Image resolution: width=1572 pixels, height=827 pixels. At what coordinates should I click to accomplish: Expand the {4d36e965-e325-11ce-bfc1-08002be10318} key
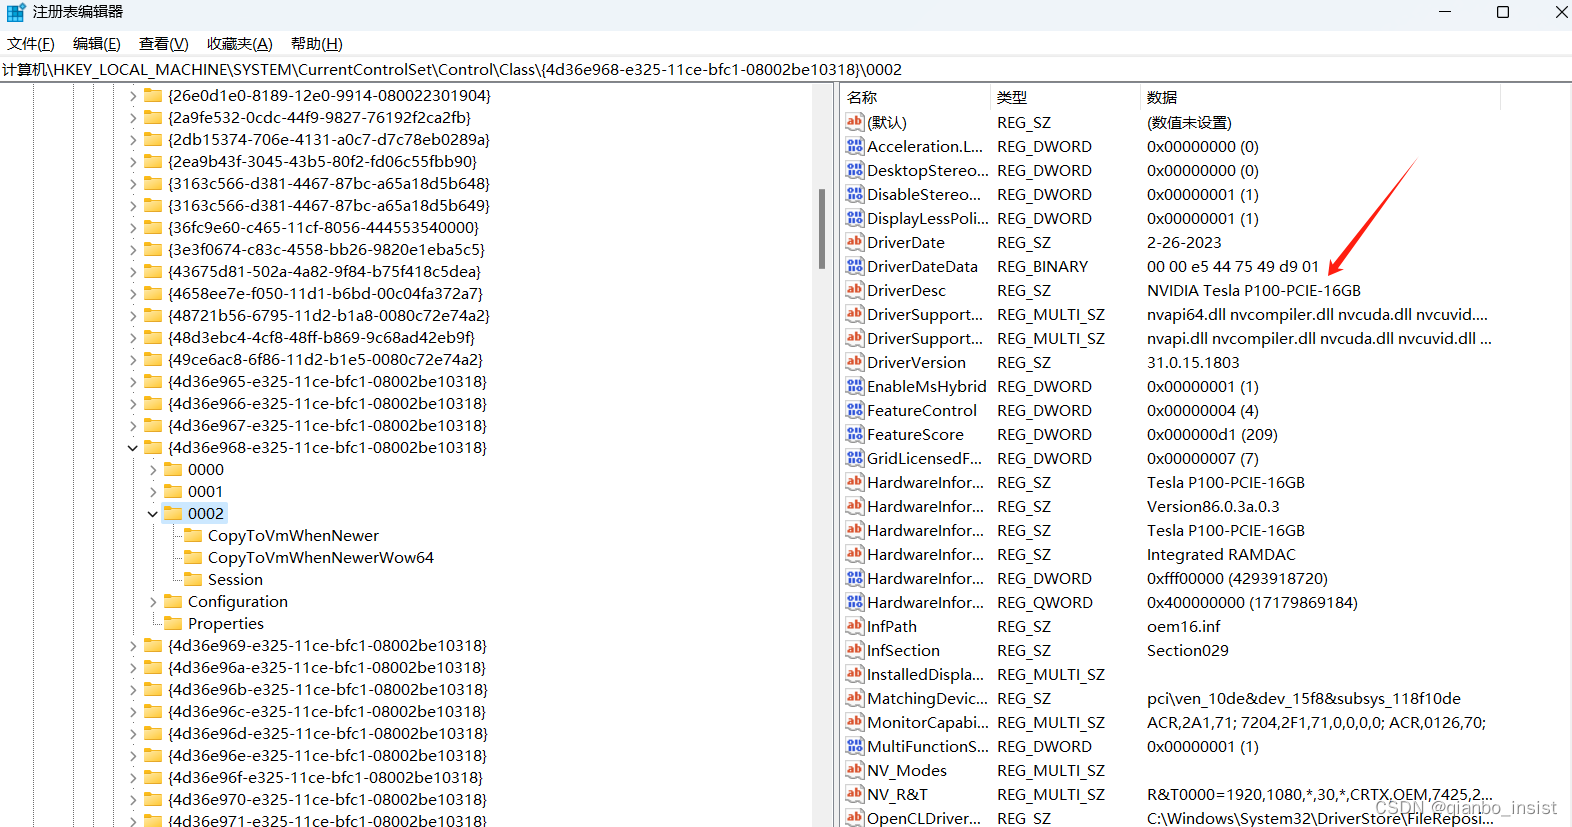133,382
